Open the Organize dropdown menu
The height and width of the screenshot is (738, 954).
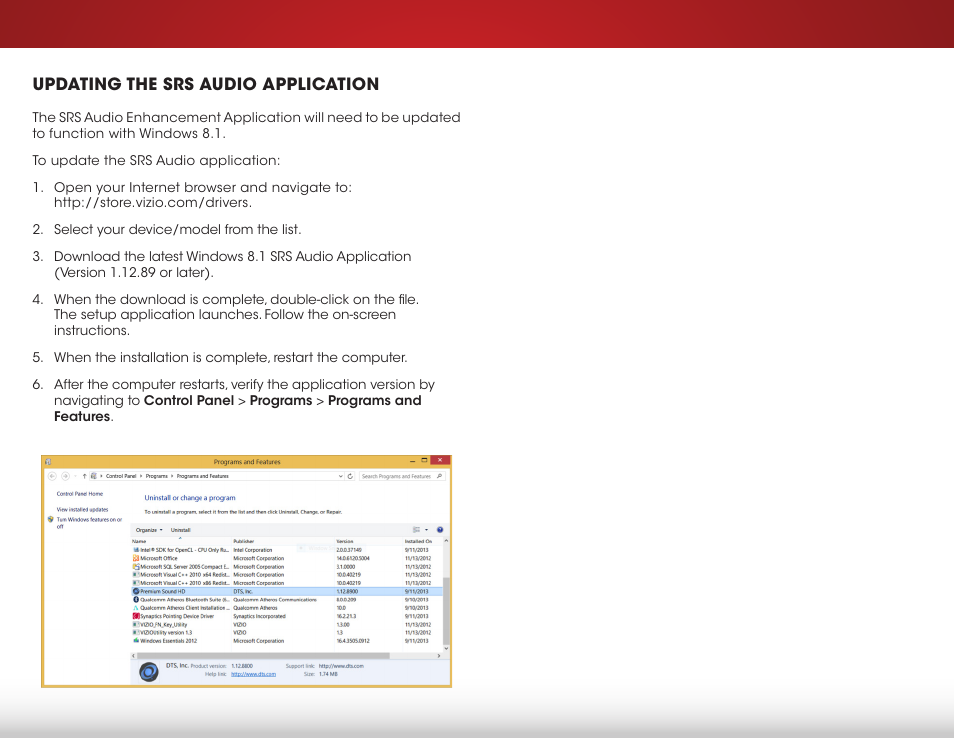tap(149, 530)
